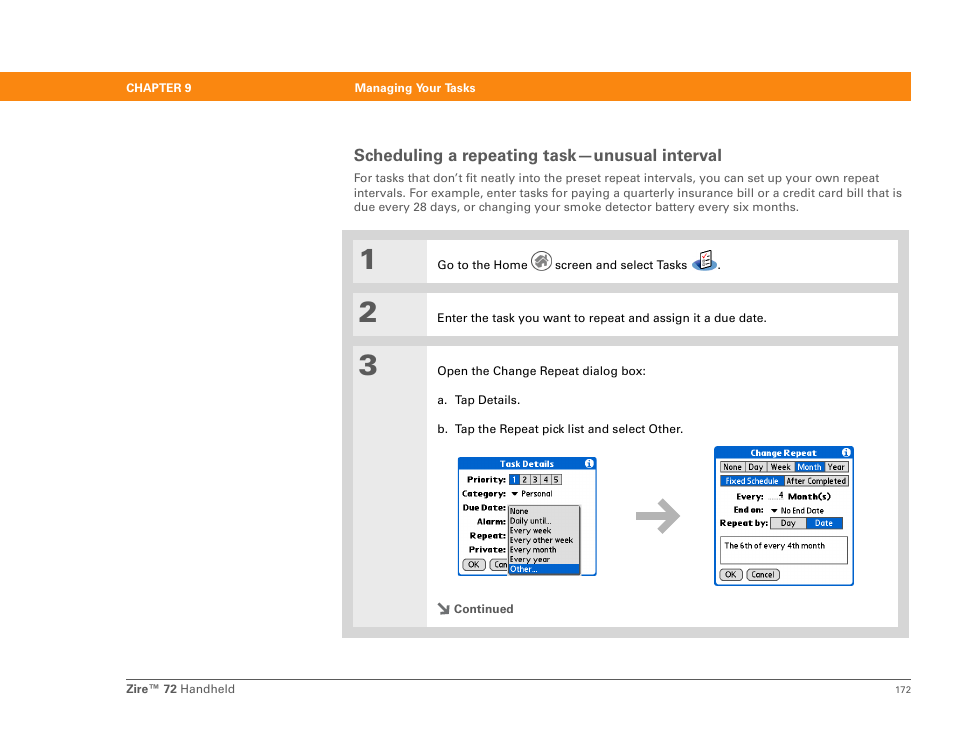
Task: Click the Tasks application icon in step 1
Action: click(x=705, y=261)
